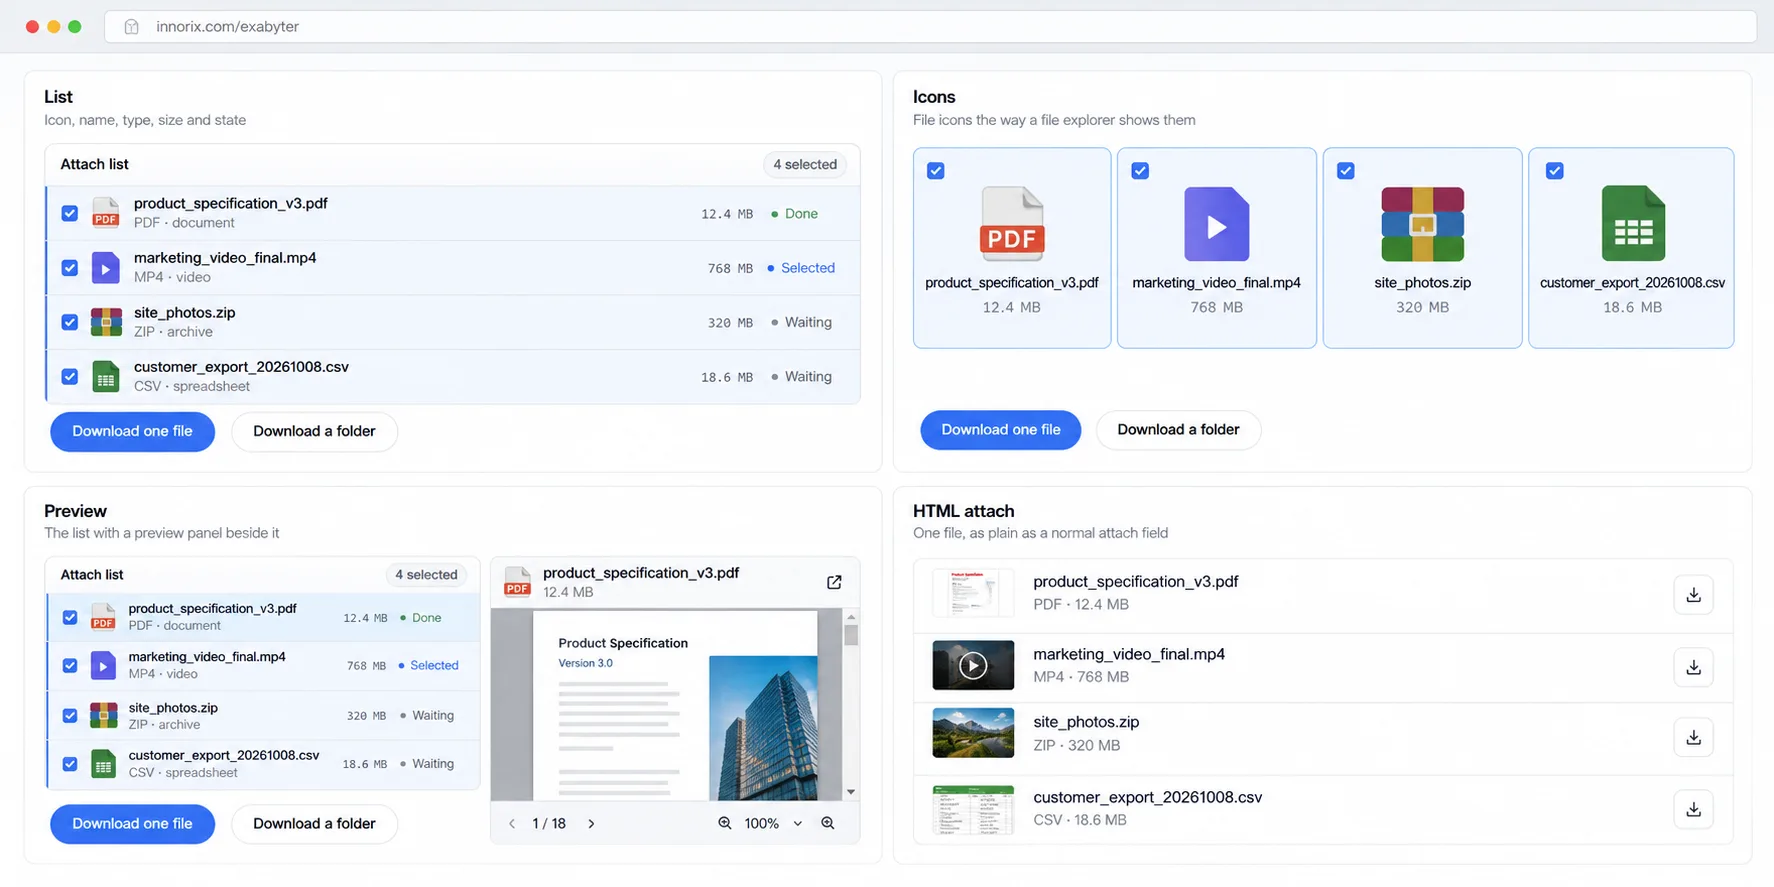The height and width of the screenshot is (887, 1774).
Task: Click Download one file in List panel
Action: point(132,431)
